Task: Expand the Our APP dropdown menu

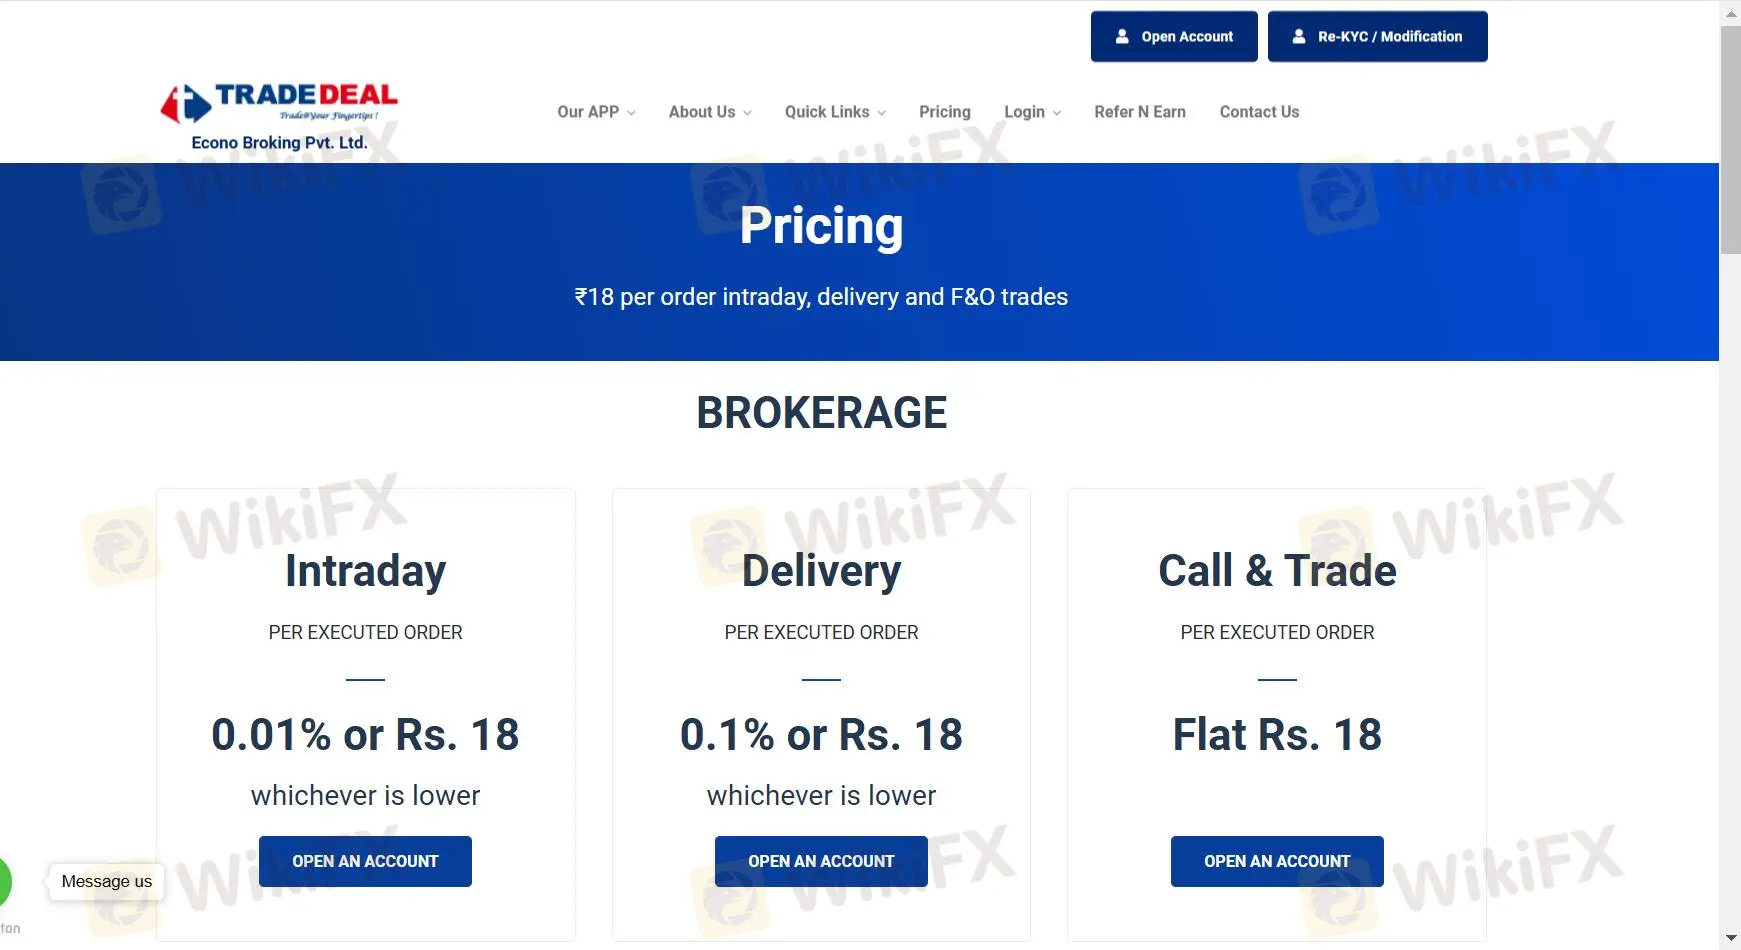Action: point(596,112)
